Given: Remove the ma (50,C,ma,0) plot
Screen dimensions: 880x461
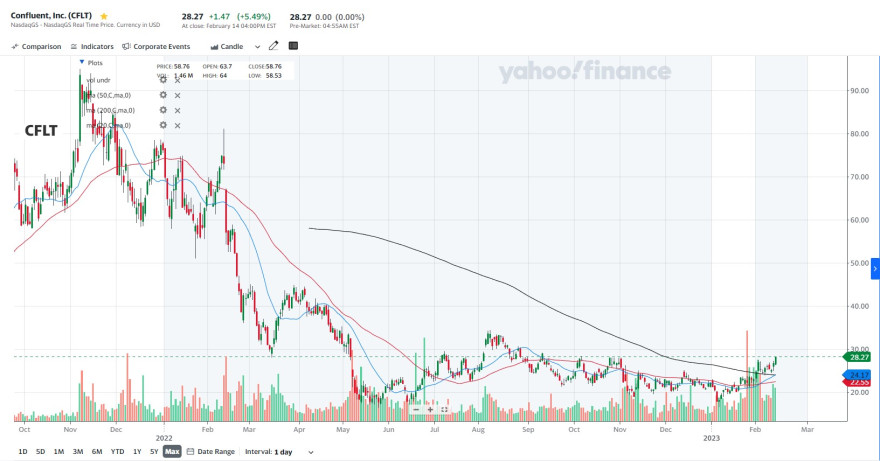Looking at the screenshot, I should point(177,95).
